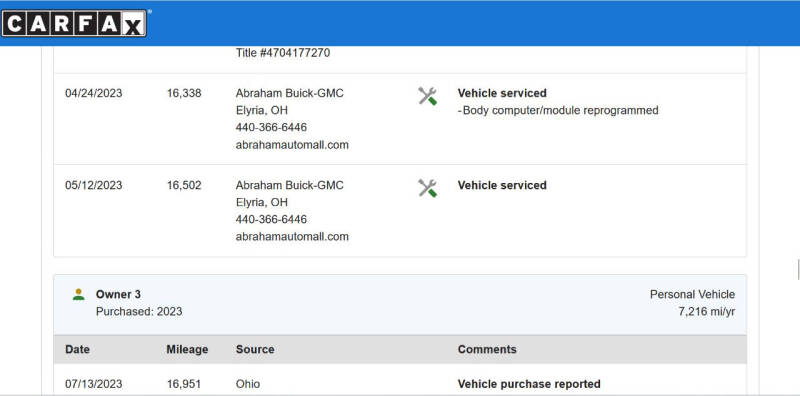This screenshot has height=396, width=800.
Task: Click phone 440-366-6446 in 04/24/2023 row
Action: 271,128
